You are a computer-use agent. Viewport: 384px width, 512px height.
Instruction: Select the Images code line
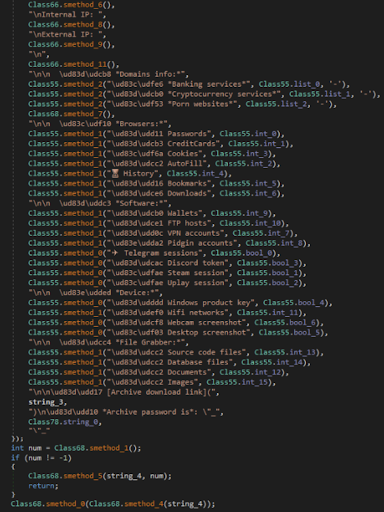pos(152,382)
